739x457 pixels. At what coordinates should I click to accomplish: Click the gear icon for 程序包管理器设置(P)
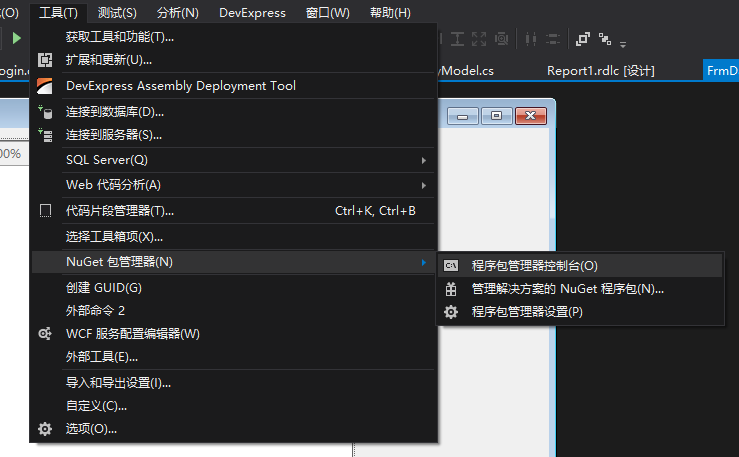point(451,312)
